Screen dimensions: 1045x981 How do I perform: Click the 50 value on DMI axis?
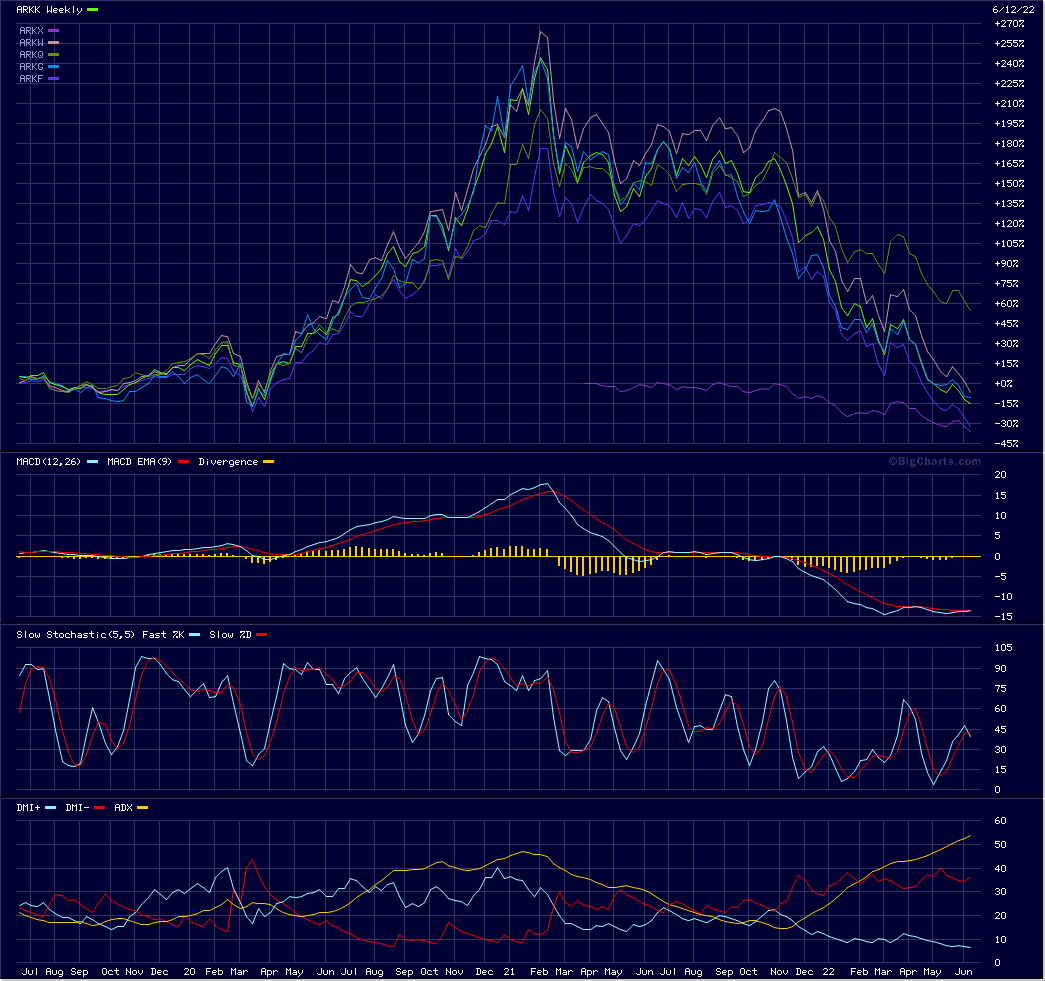tap(1000, 845)
